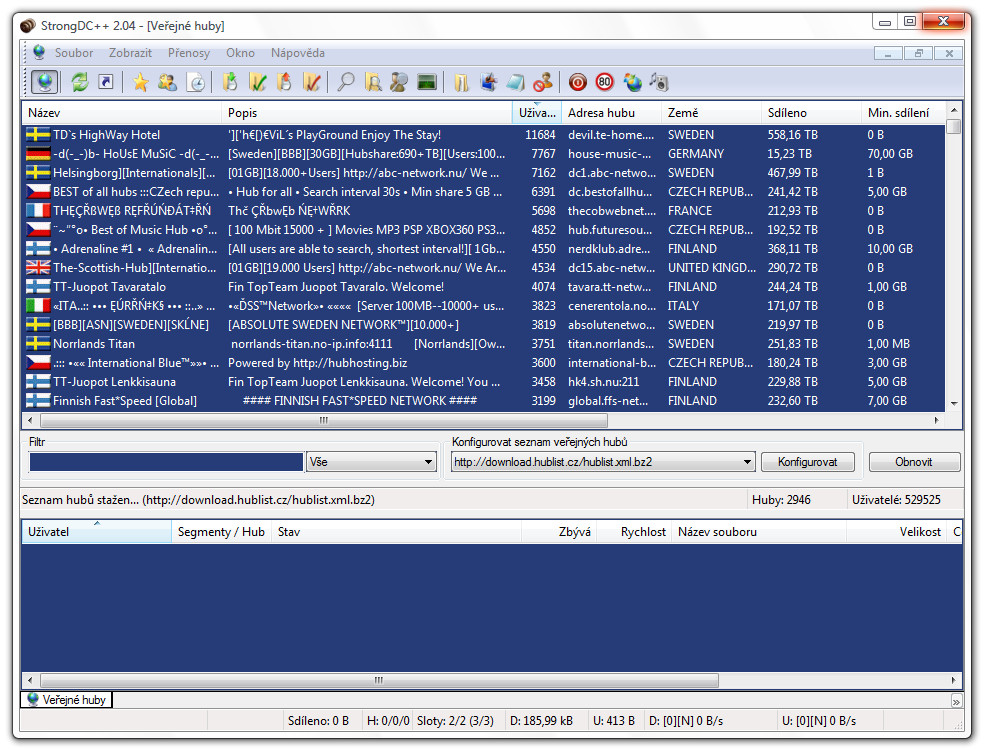Screen dimensions: 985x750
Task: Click the Obnovit button
Action: pos(914,462)
